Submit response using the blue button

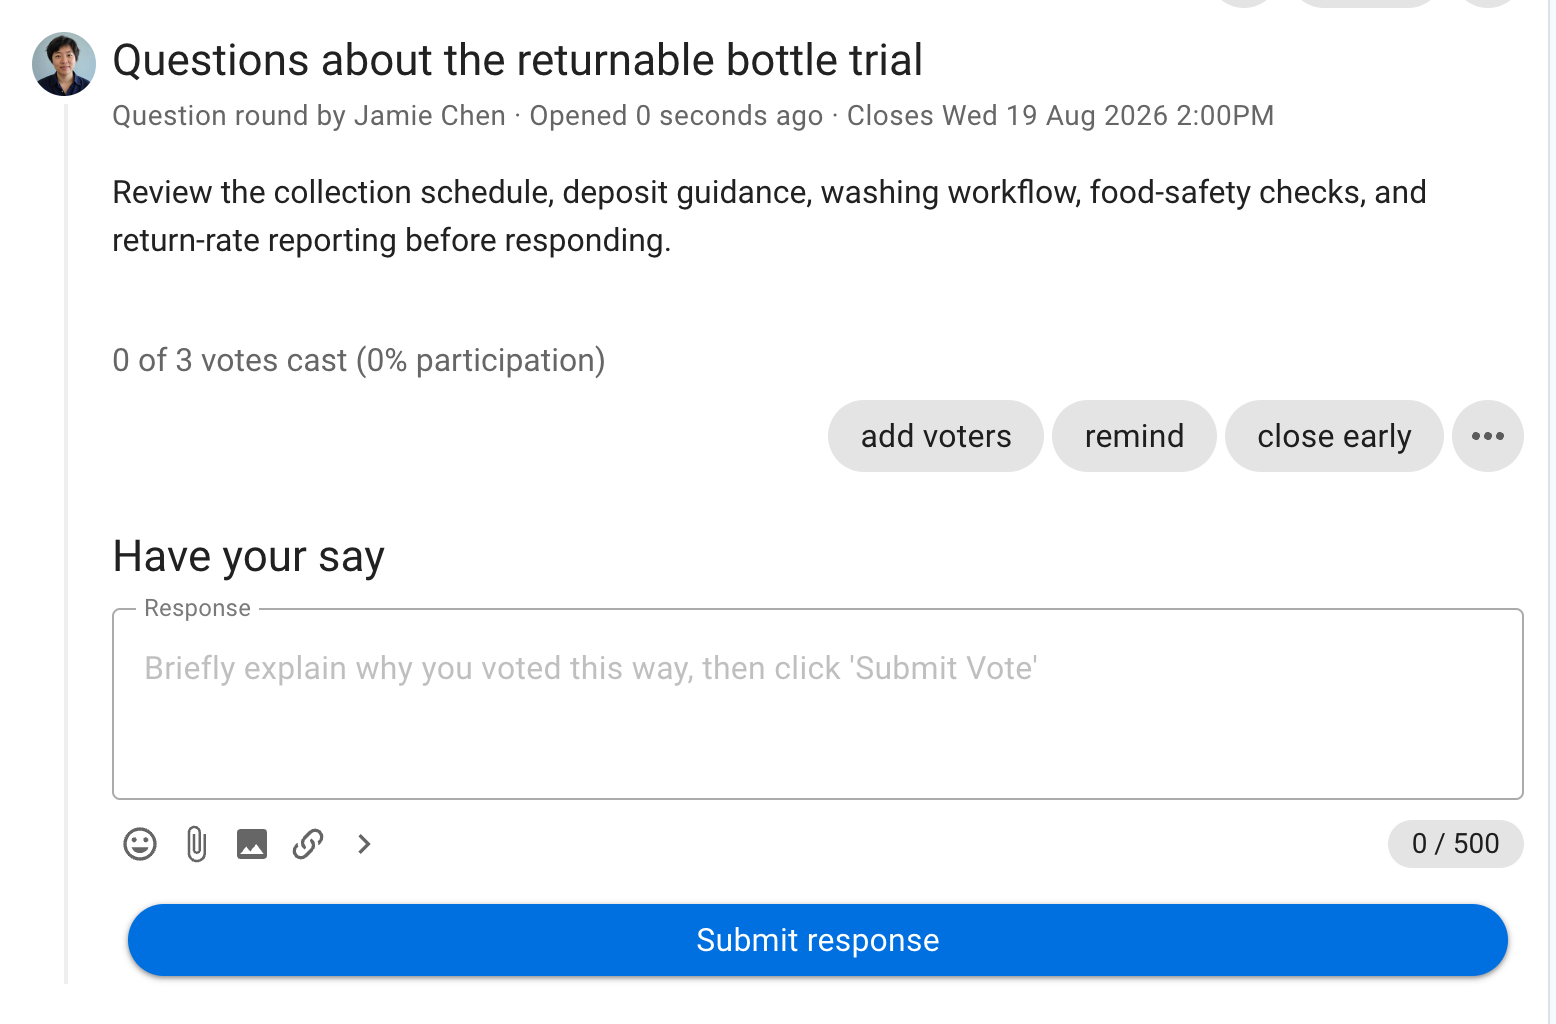tap(818, 940)
